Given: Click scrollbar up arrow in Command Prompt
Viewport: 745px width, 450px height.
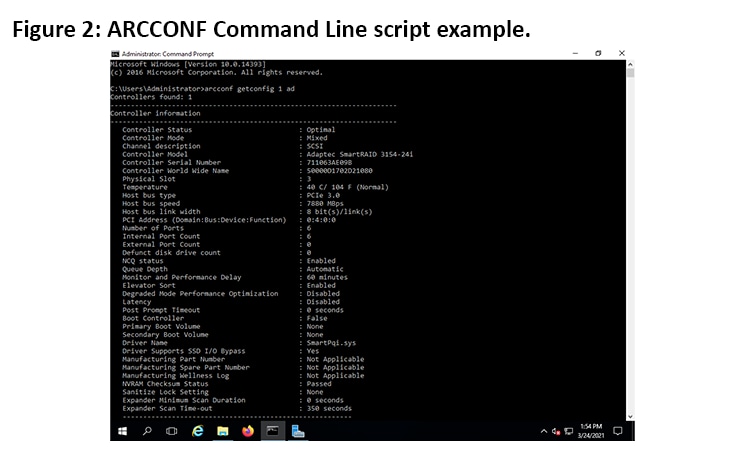Looking at the screenshot, I should click(x=630, y=64).
